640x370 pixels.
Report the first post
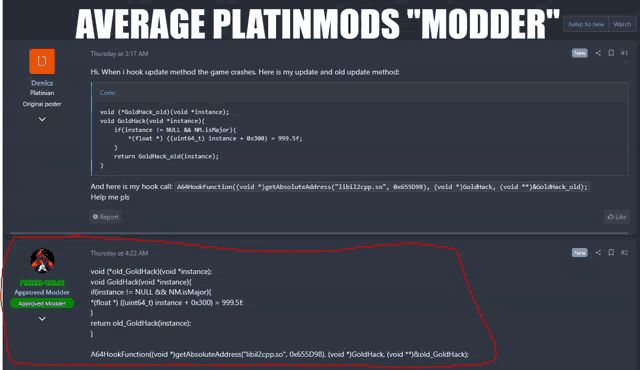106,217
